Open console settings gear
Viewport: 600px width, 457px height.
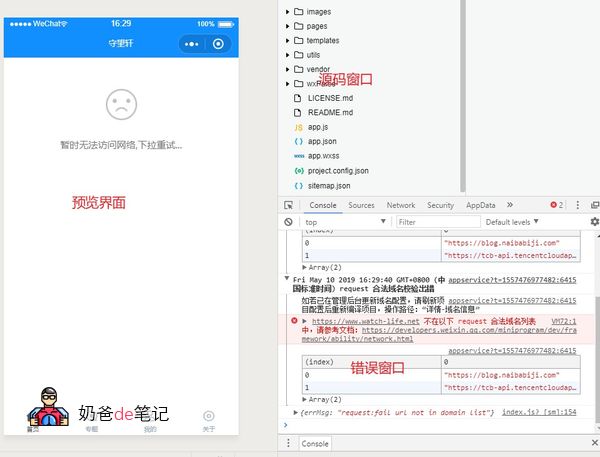pos(595,222)
